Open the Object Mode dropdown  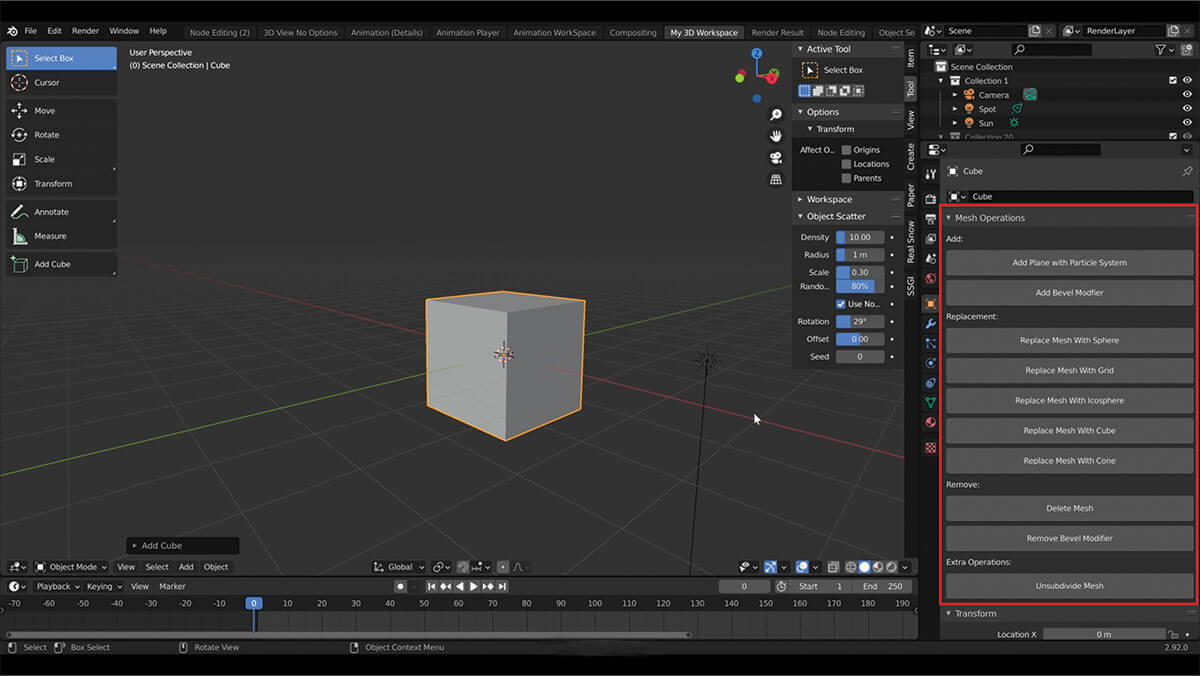72,567
